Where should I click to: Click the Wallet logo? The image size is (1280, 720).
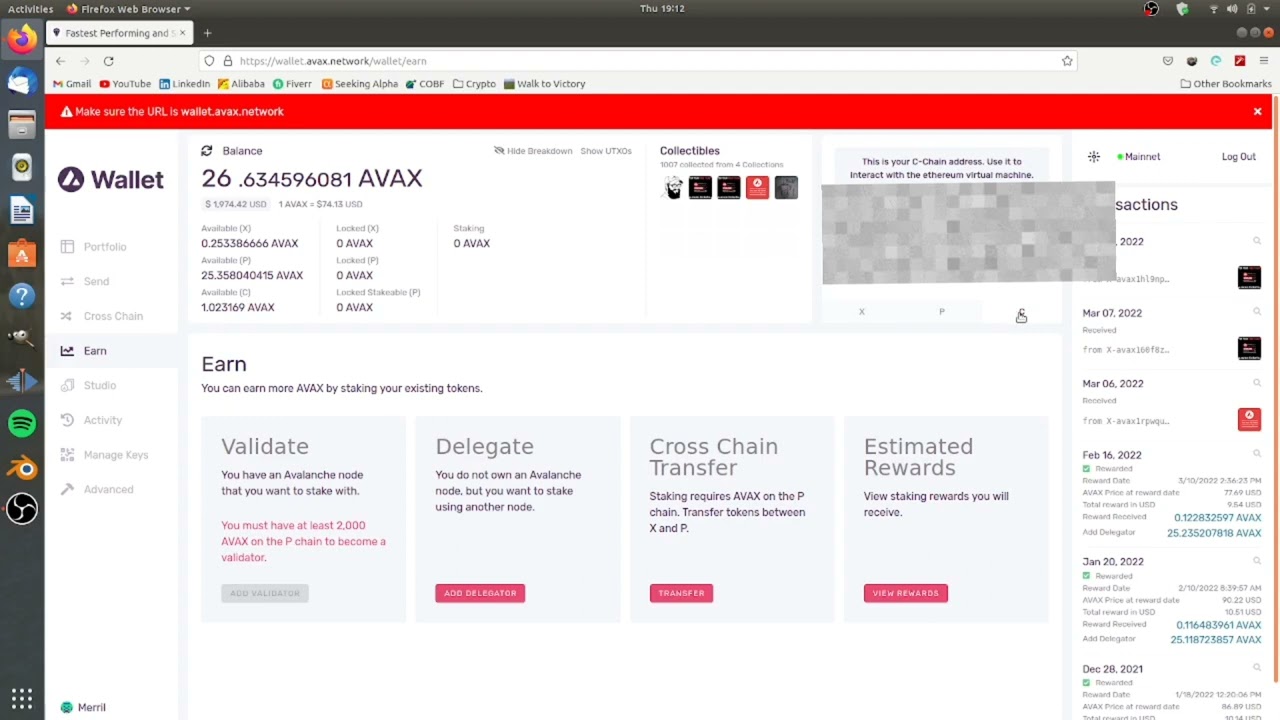(x=110, y=180)
